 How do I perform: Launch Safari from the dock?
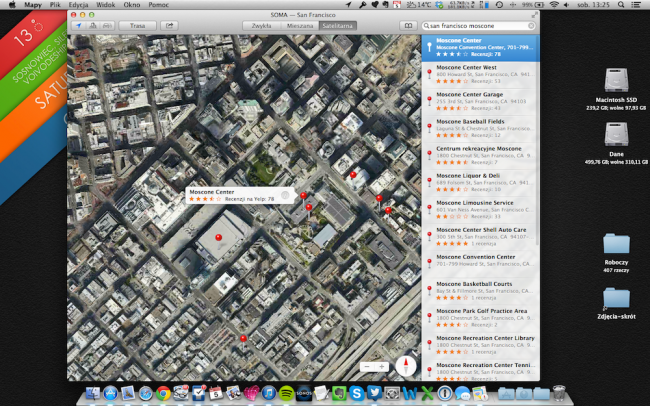click(x=145, y=393)
